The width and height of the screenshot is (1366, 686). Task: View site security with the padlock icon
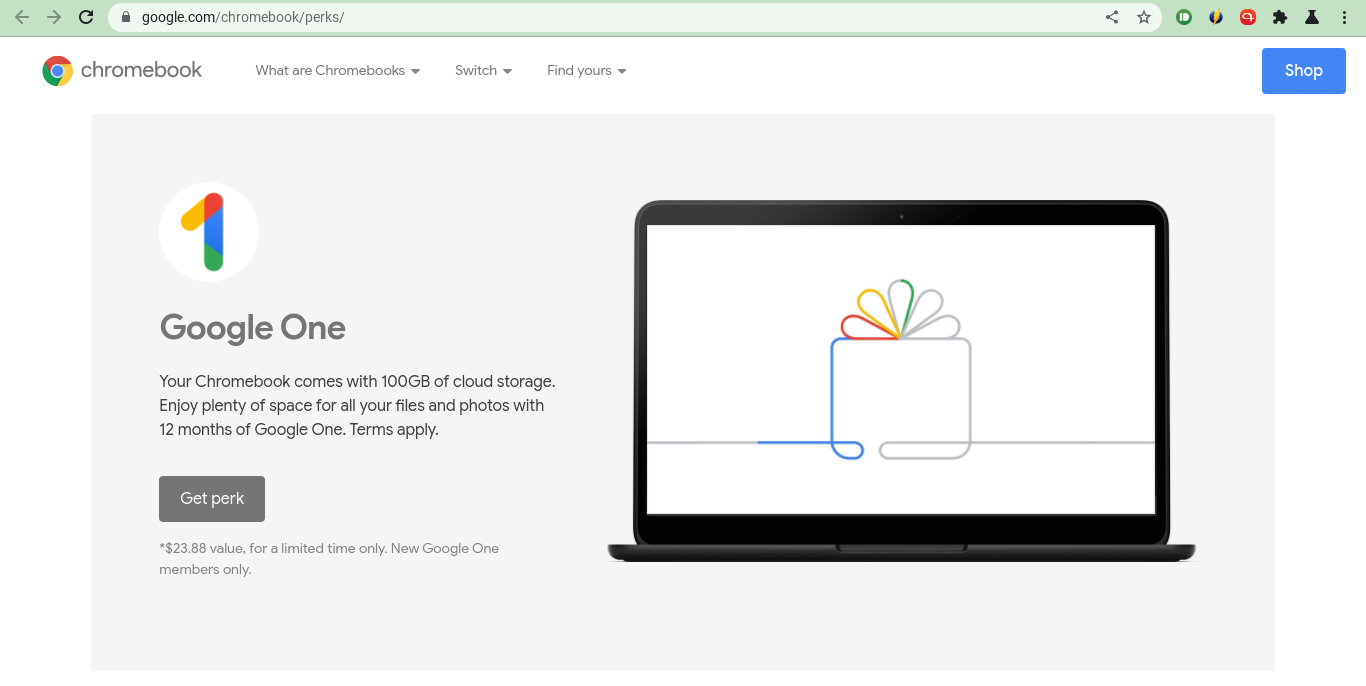pos(125,17)
